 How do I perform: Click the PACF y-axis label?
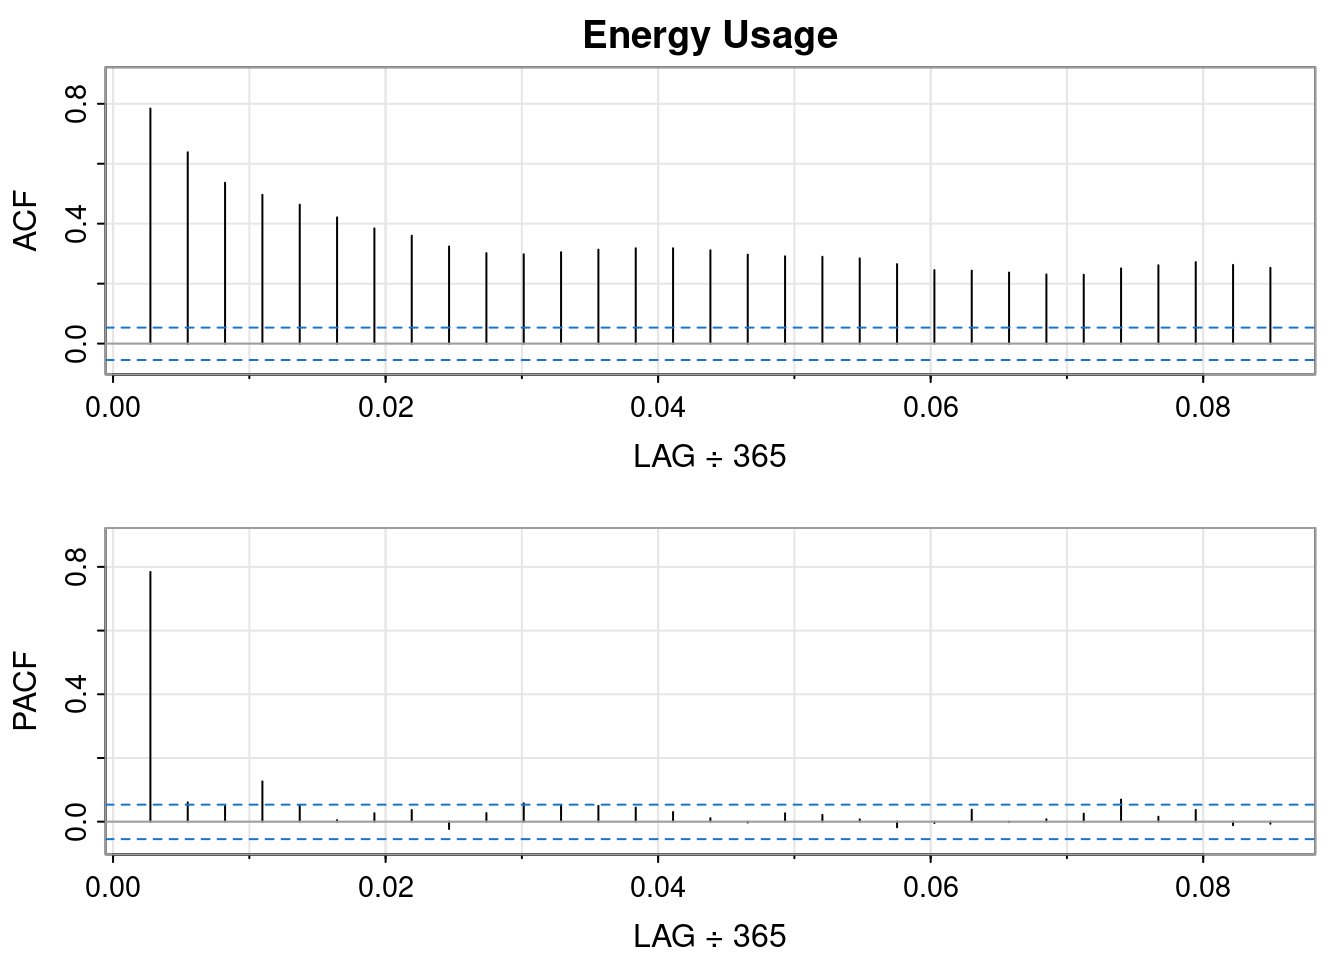tap(26, 692)
